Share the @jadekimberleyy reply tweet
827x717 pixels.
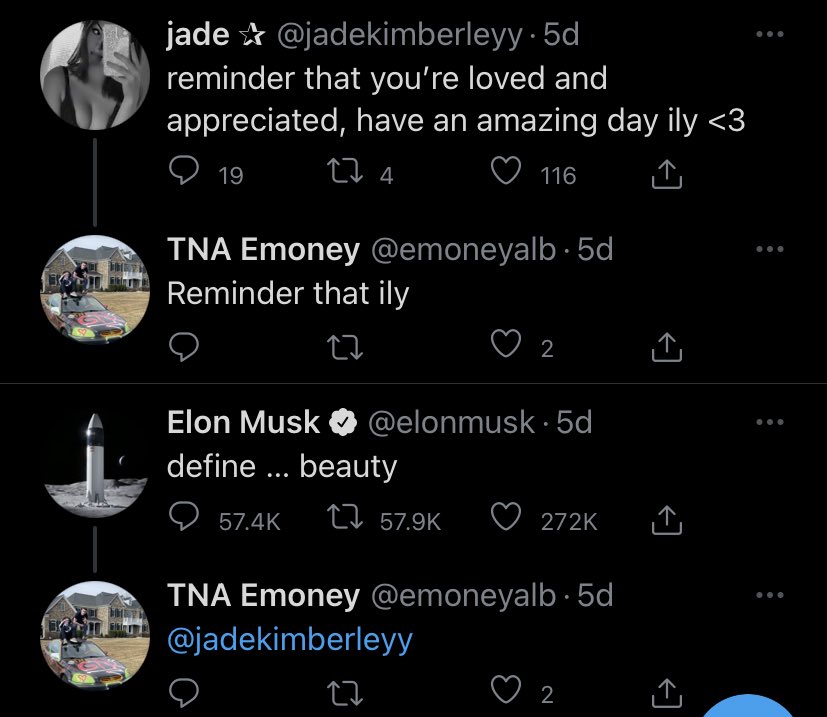[x=666, y=693]
